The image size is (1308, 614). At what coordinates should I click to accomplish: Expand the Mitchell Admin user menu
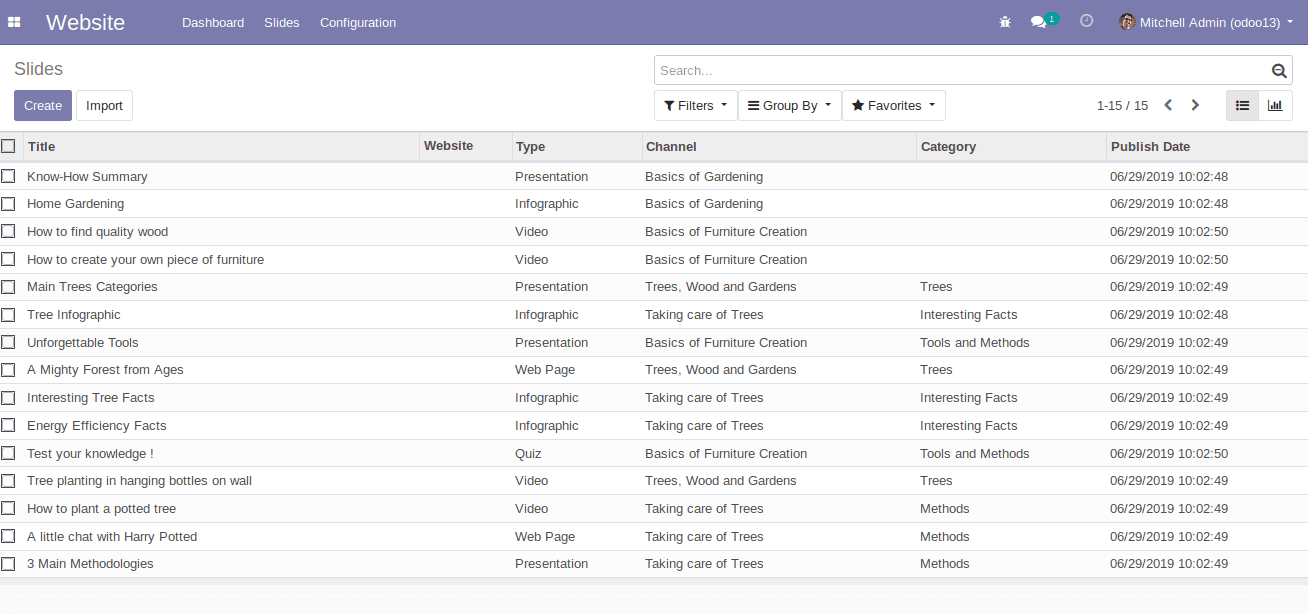point(1207,22)
